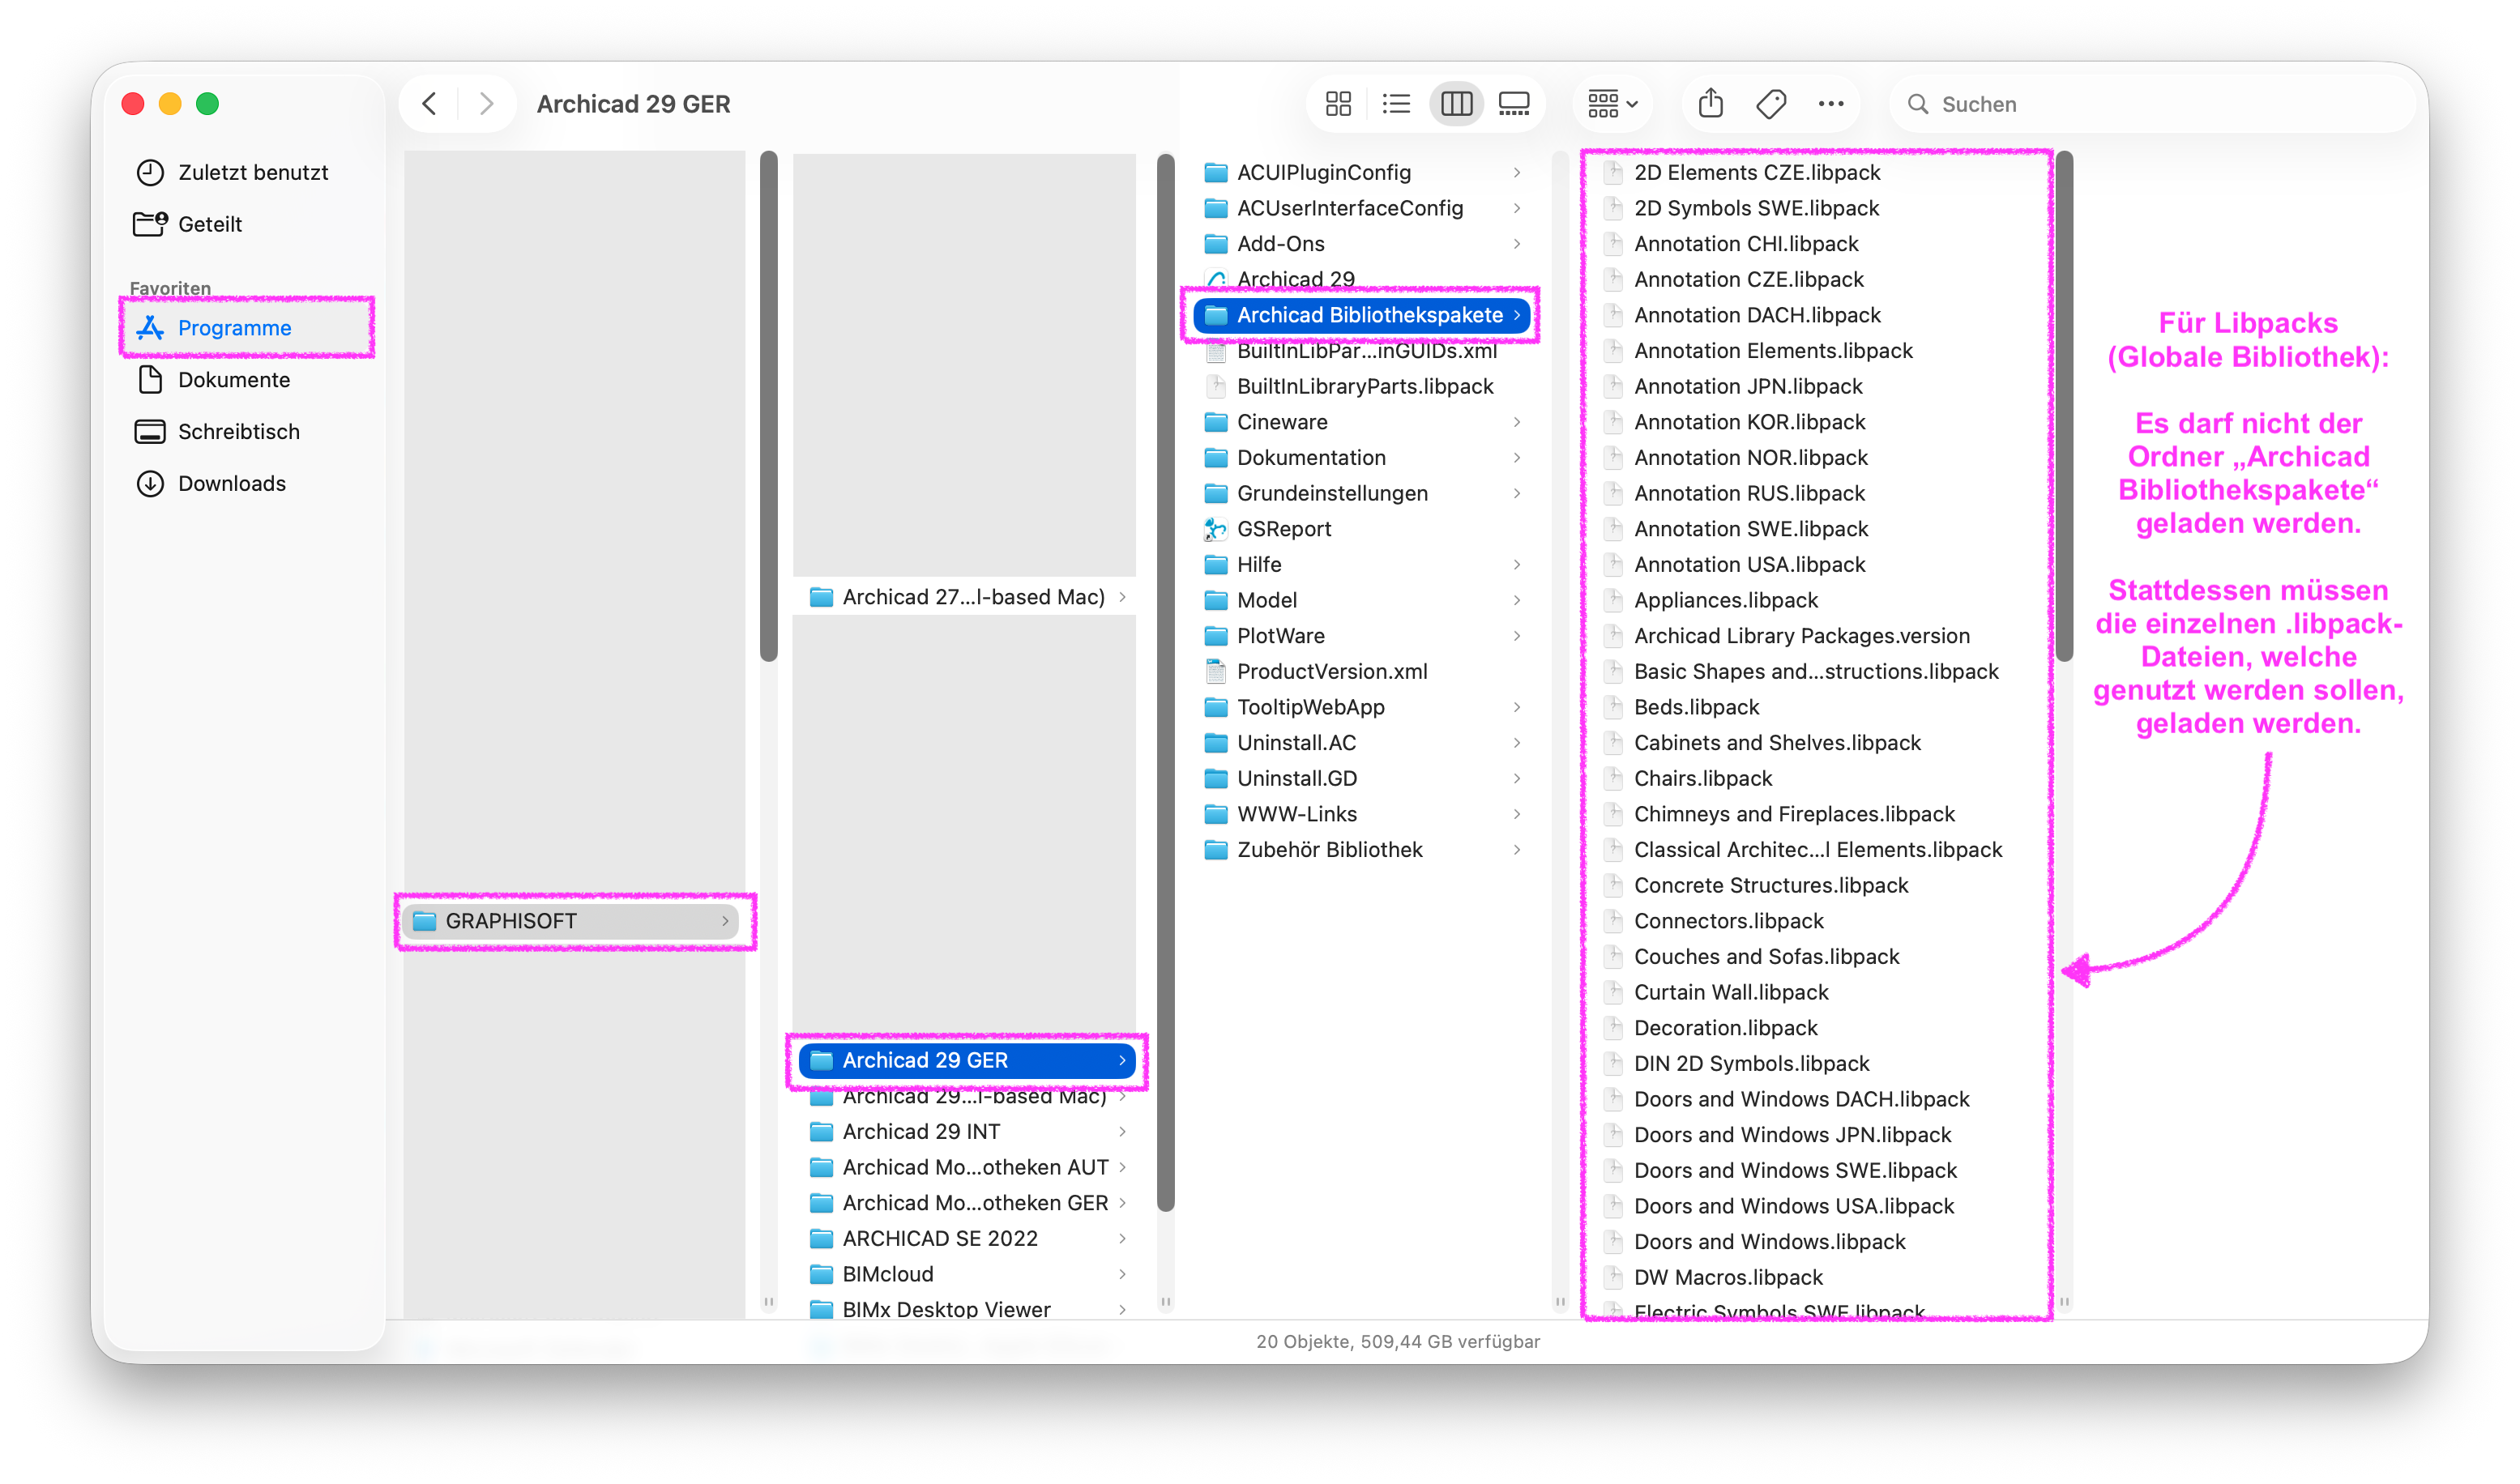The width and height of the screenshot is (2520, 1484).
Task: Expand chevron next to Archicad 29 INT
Action: point(1122,1131)
